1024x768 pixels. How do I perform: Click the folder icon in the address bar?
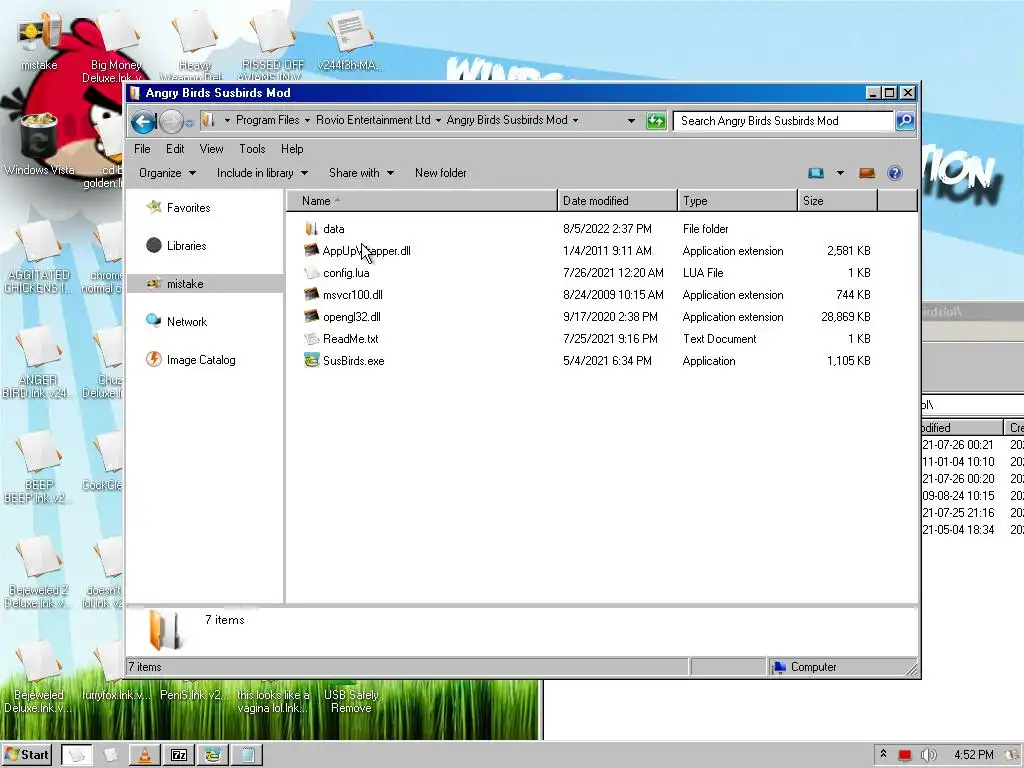point(208,120)
